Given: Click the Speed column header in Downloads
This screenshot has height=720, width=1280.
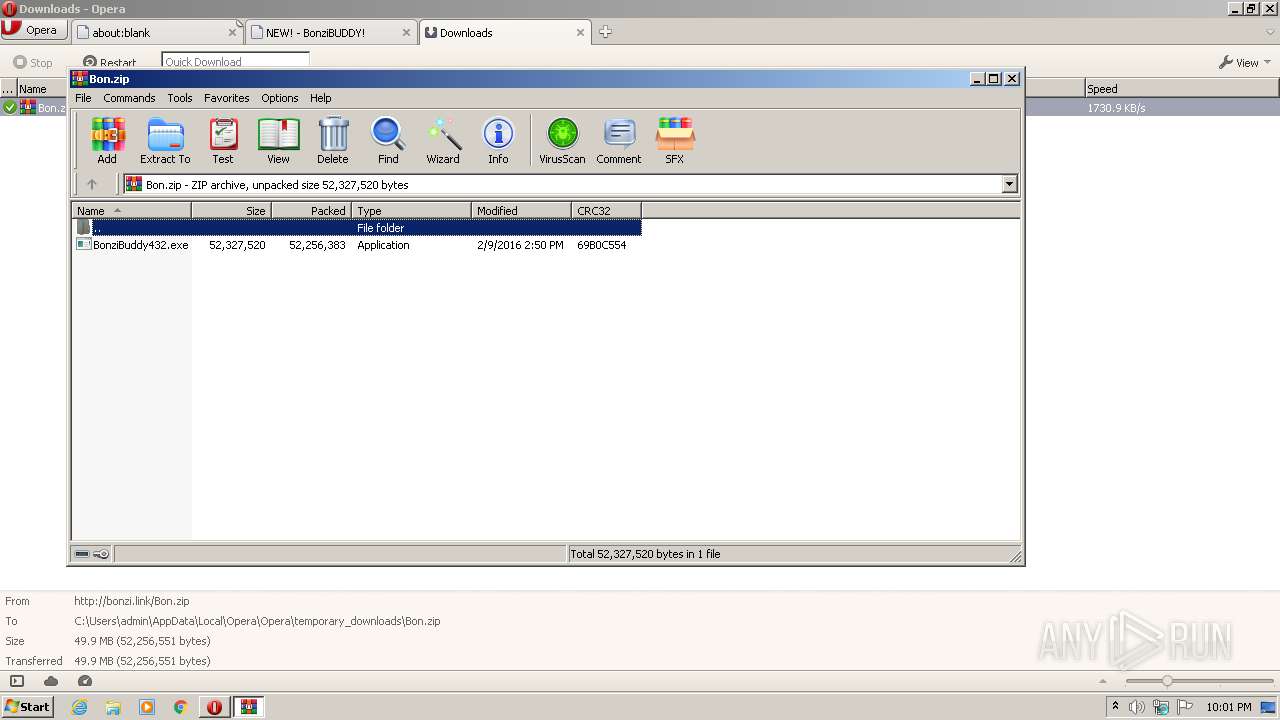Looking at the screenshot, I should 1181,88.
